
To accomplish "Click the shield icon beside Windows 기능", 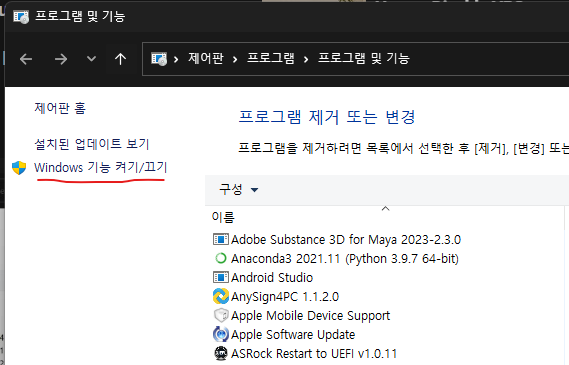I will (19, 168).
